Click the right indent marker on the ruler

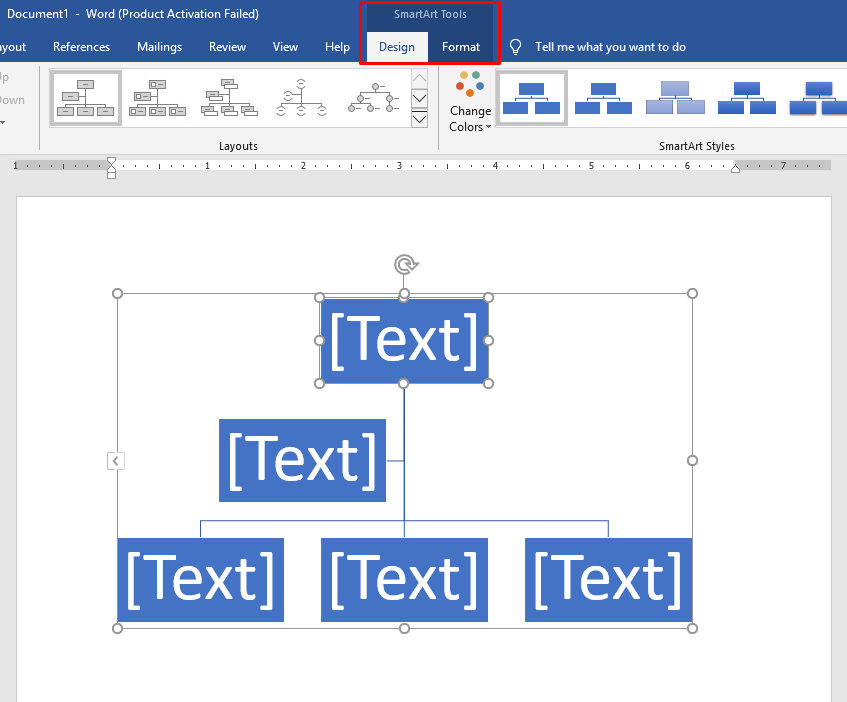[735, 169]
